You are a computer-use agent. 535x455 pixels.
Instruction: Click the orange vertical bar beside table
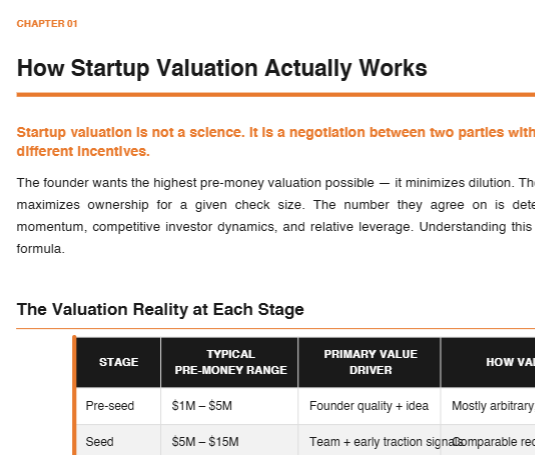[x=74, y=395]
